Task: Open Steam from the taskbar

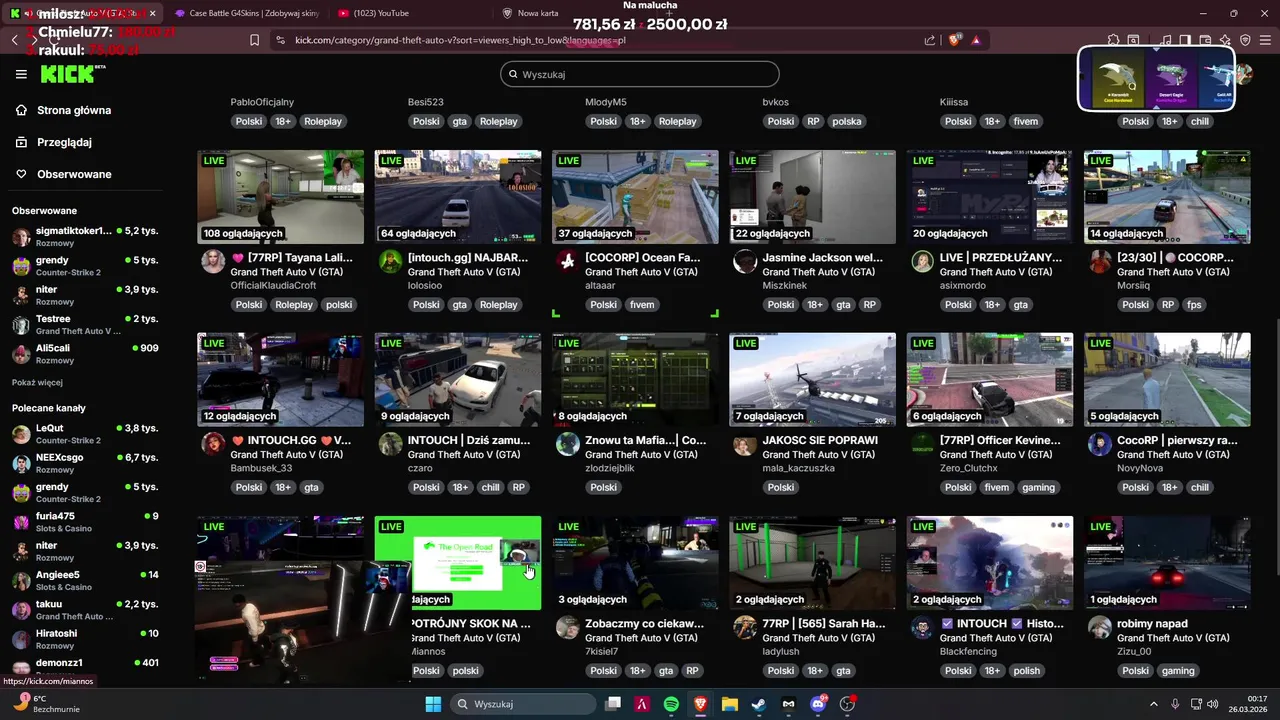Action: (x=759, y=704)
